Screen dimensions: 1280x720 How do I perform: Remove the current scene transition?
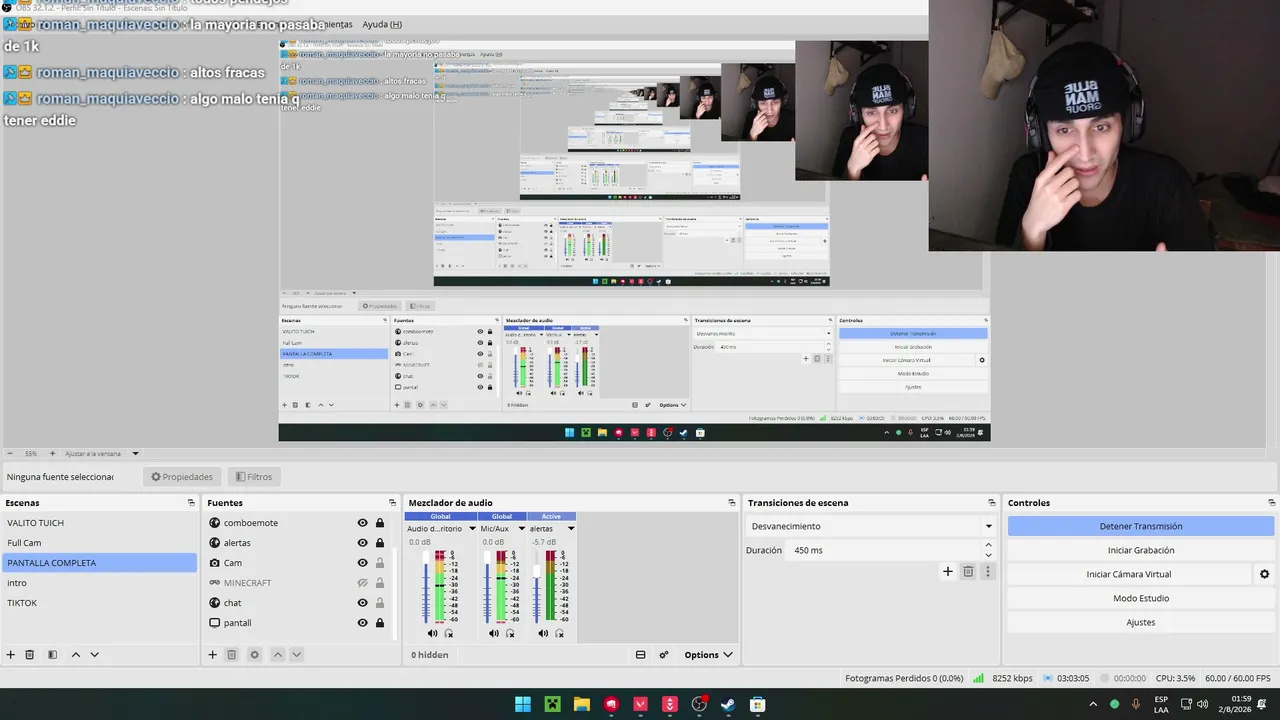pos(968,572)
